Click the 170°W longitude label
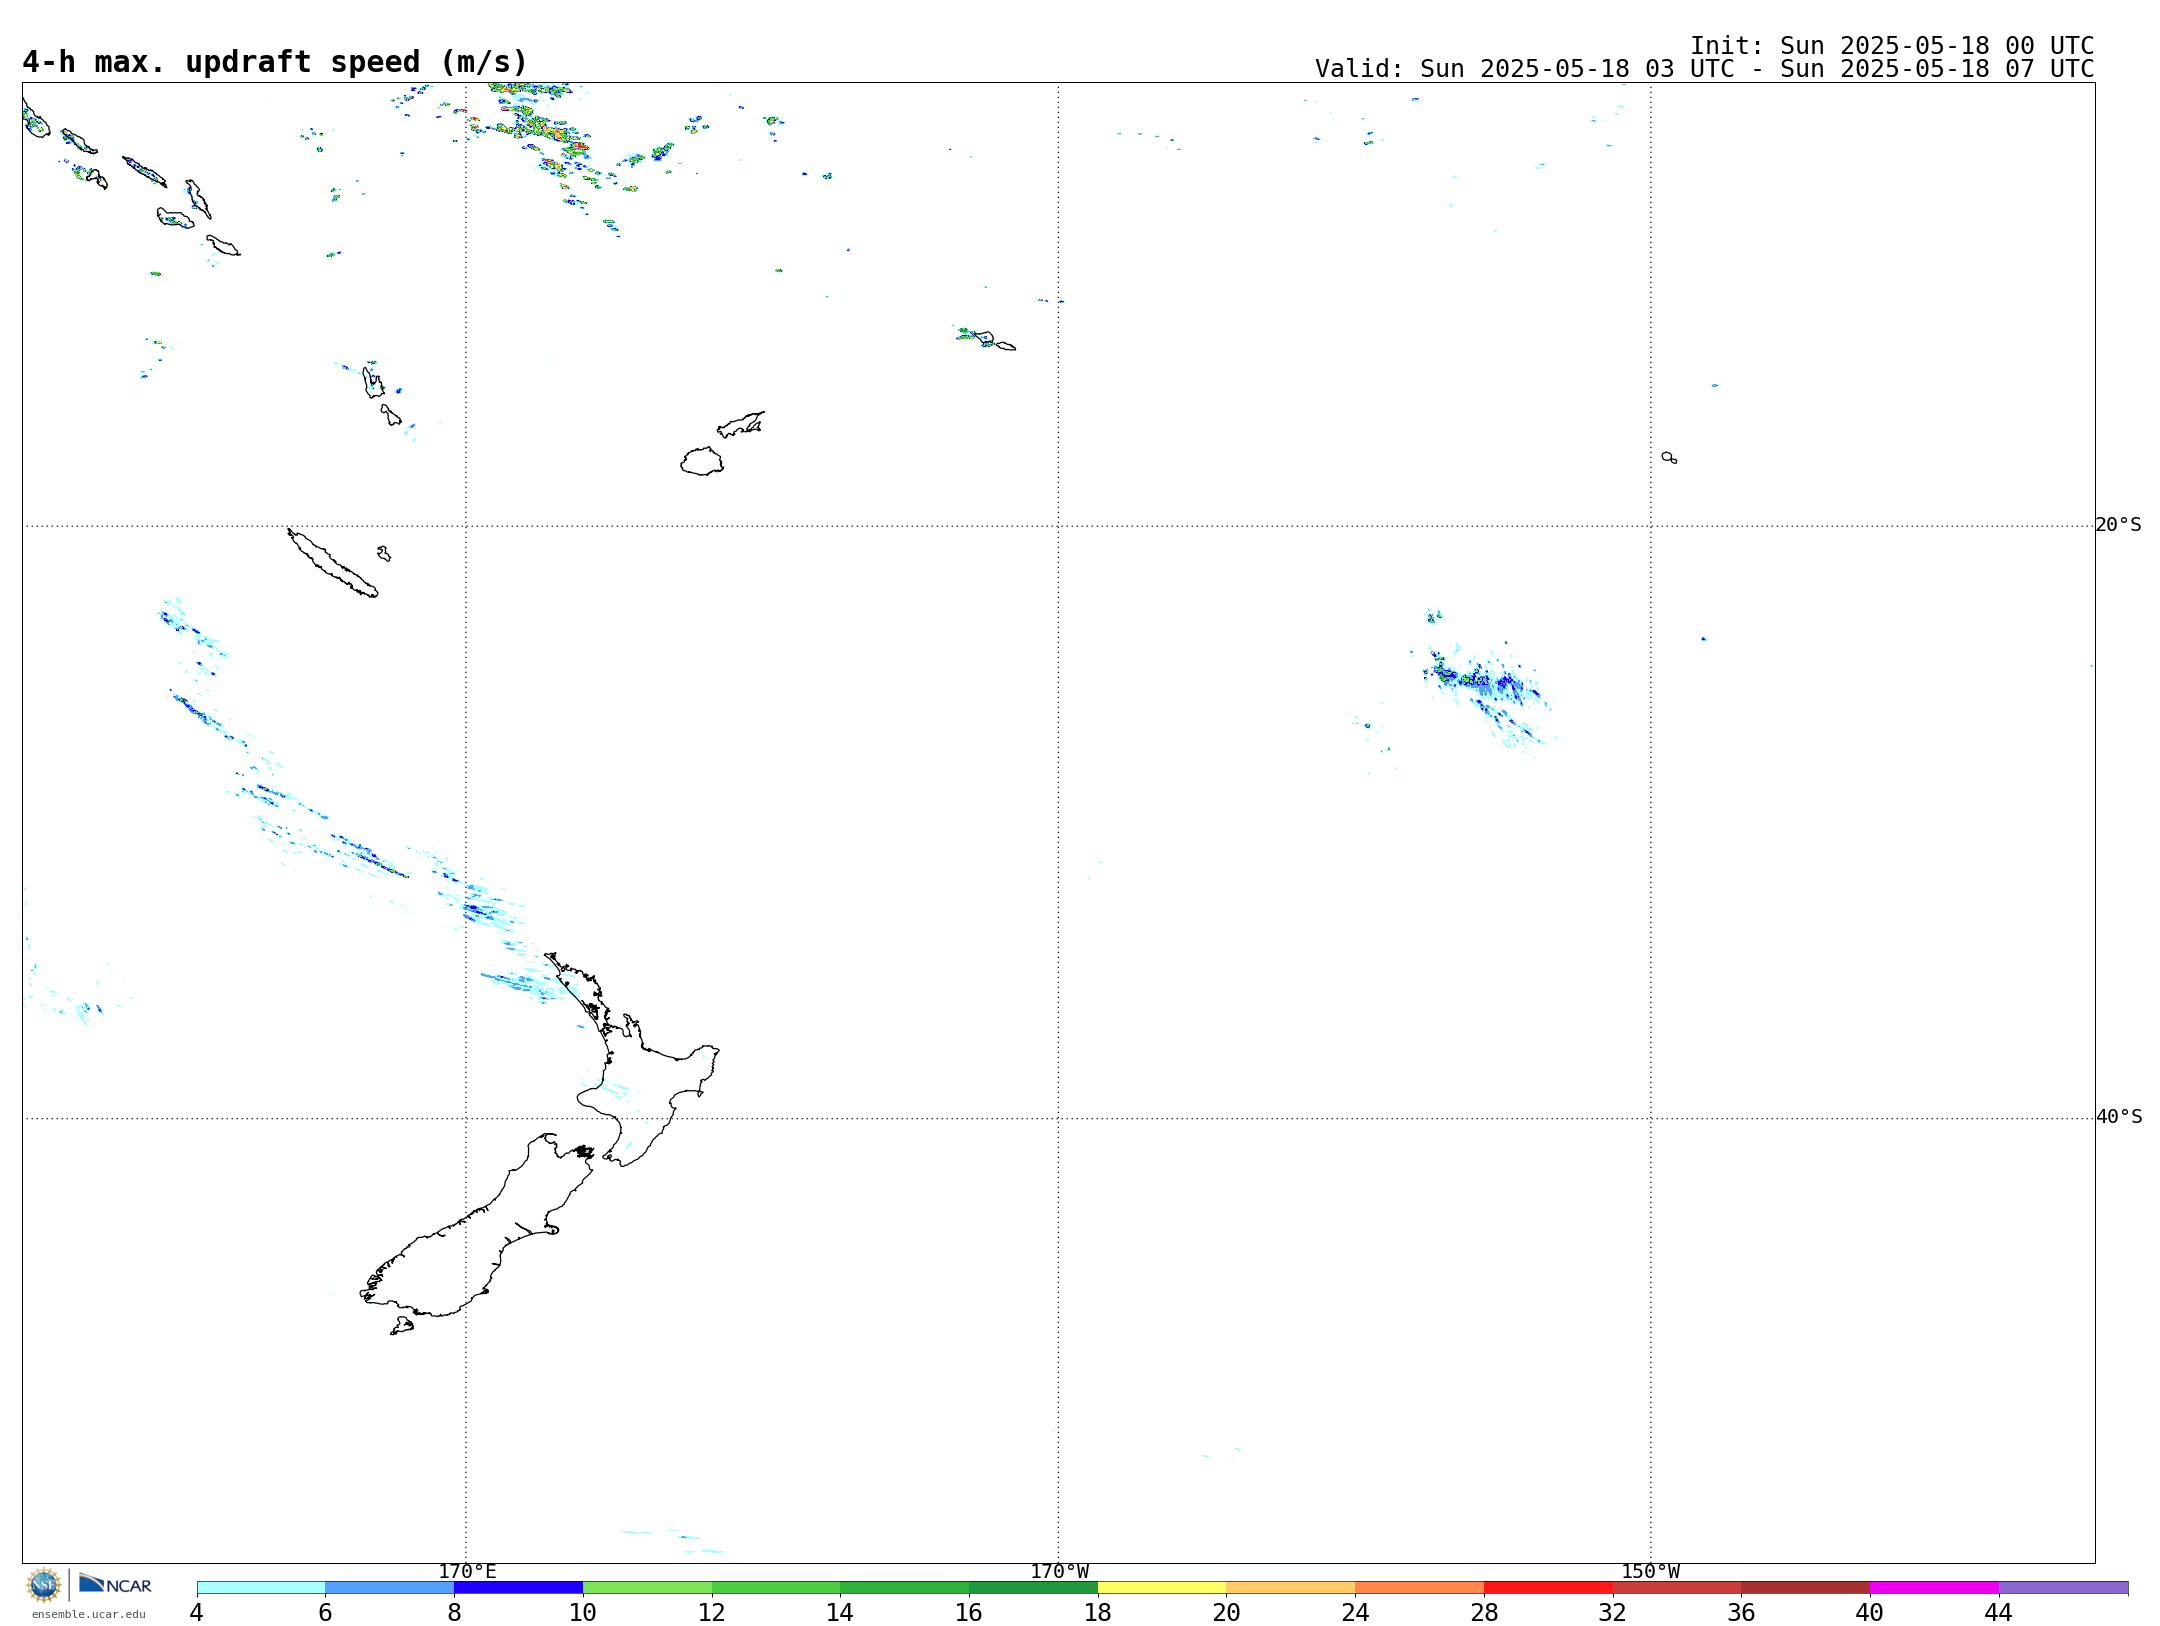This screenshot has width=2160, height=1626. pyautogui.click(x=1059, y=1572)
